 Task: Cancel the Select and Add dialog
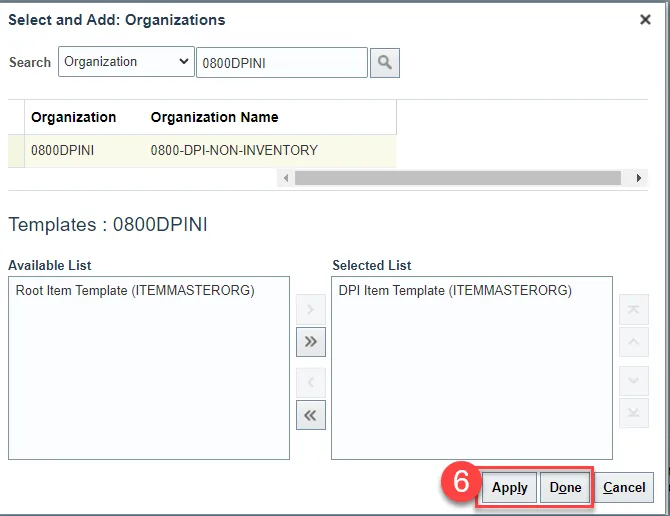click(x=624, y=488)
